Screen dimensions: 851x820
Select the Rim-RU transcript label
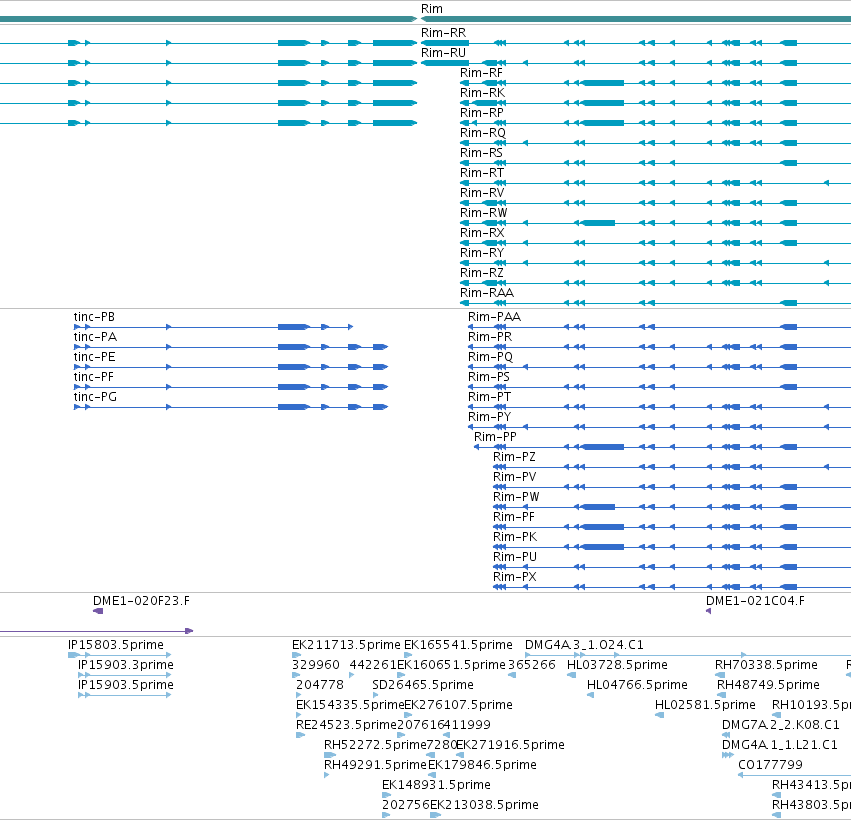click(443, 53)
